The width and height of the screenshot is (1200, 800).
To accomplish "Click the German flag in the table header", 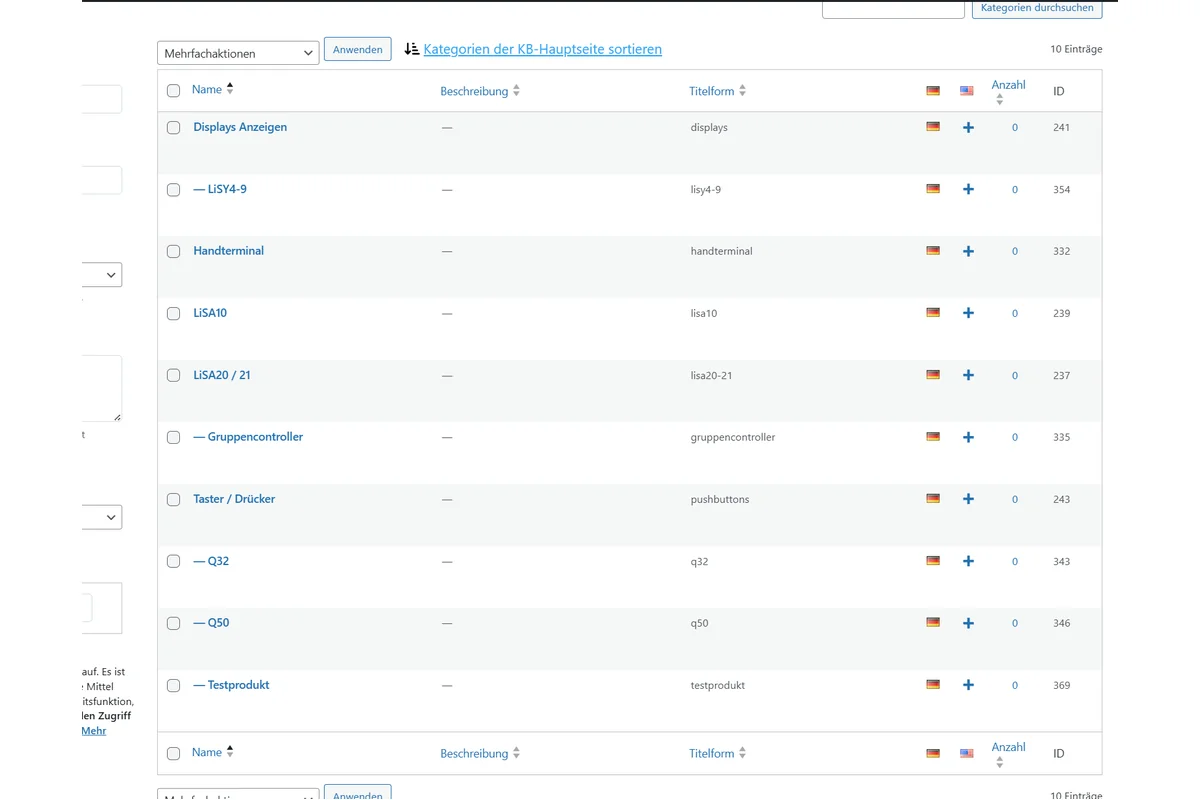I will pyautogui.click(x=932, y=90).
